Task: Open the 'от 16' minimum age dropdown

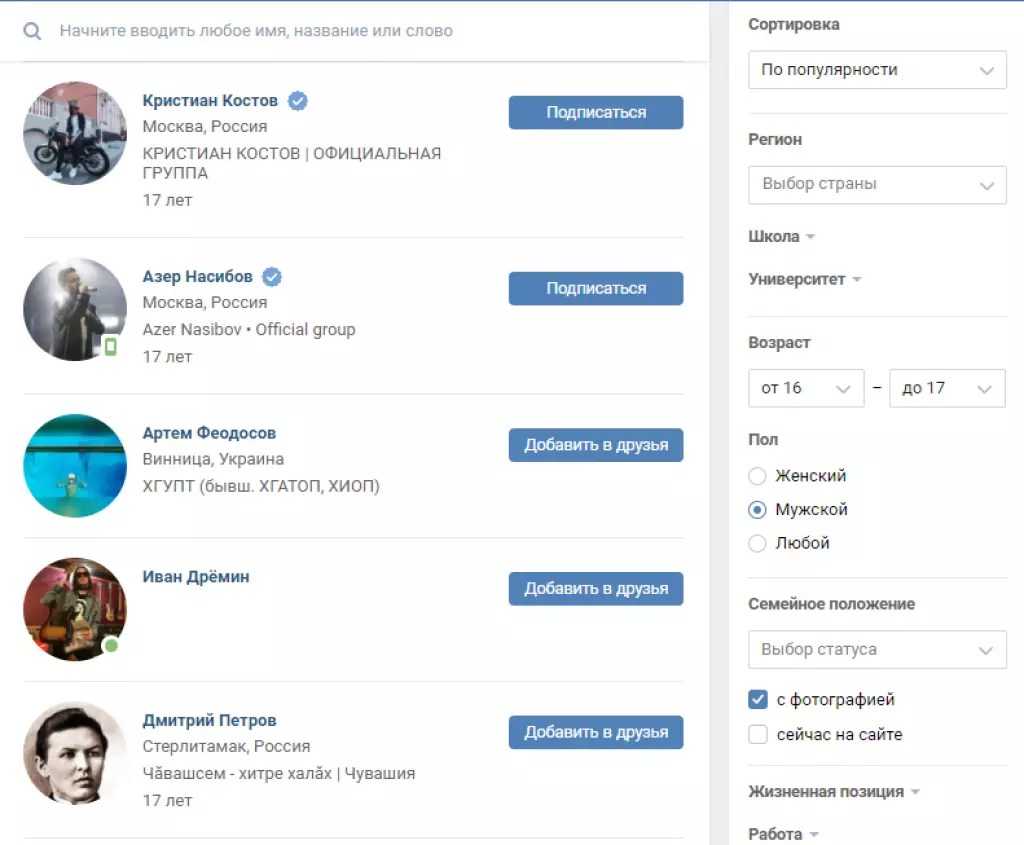Action: click(x=806, y=388)
